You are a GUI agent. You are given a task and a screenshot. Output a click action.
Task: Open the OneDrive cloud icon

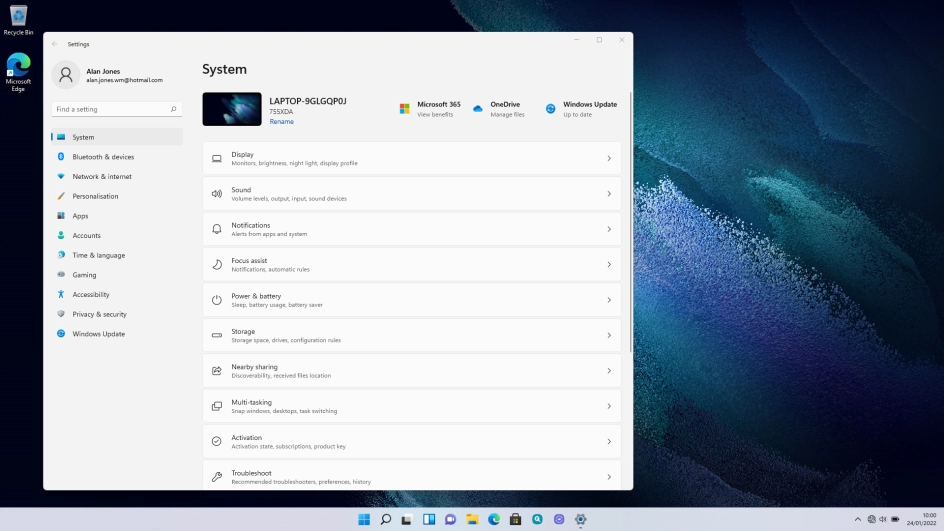(x=478, y=109)
